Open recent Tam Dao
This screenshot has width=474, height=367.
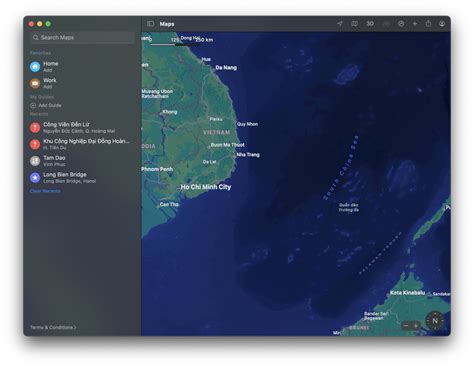[82, 161]
